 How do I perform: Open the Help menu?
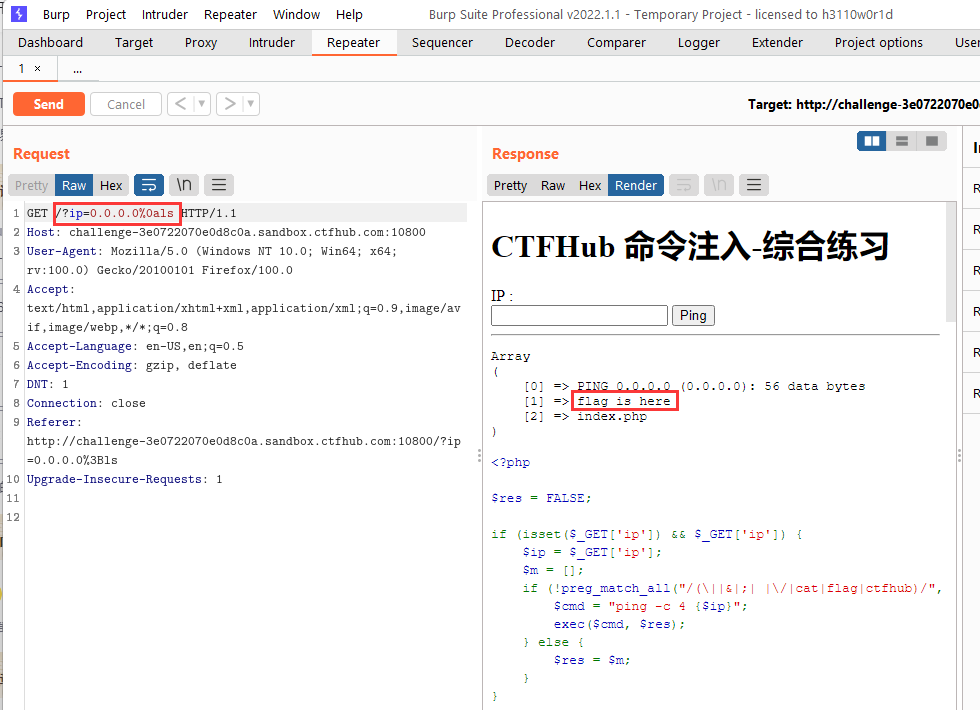[x=349, y=14]
